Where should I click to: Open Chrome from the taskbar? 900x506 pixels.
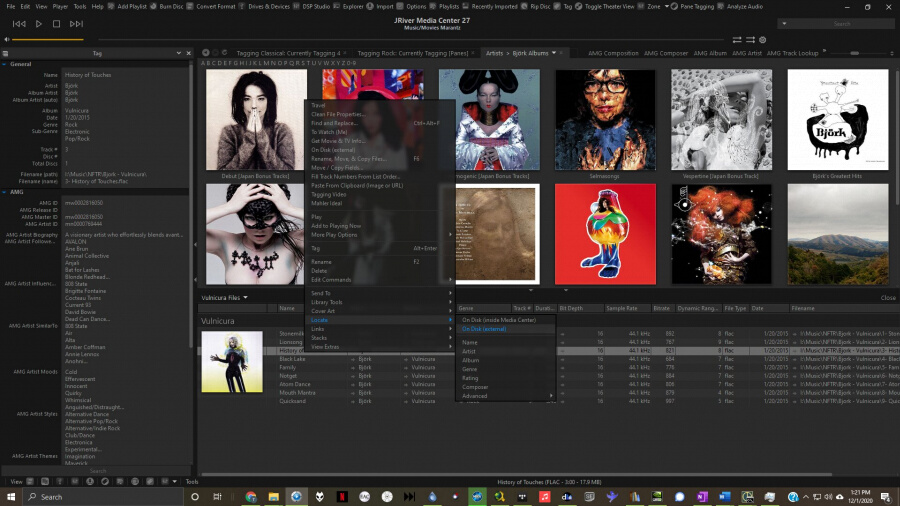[x=251, y=497]
